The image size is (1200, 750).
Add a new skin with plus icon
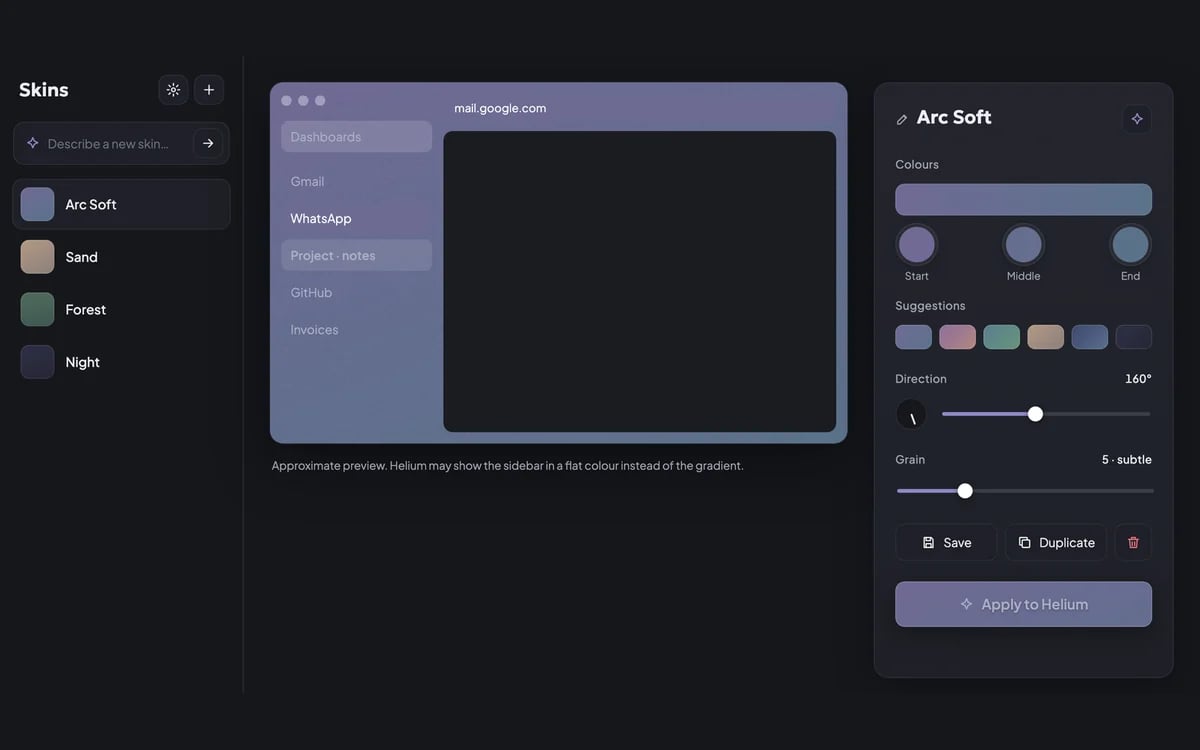coord(209,90)
